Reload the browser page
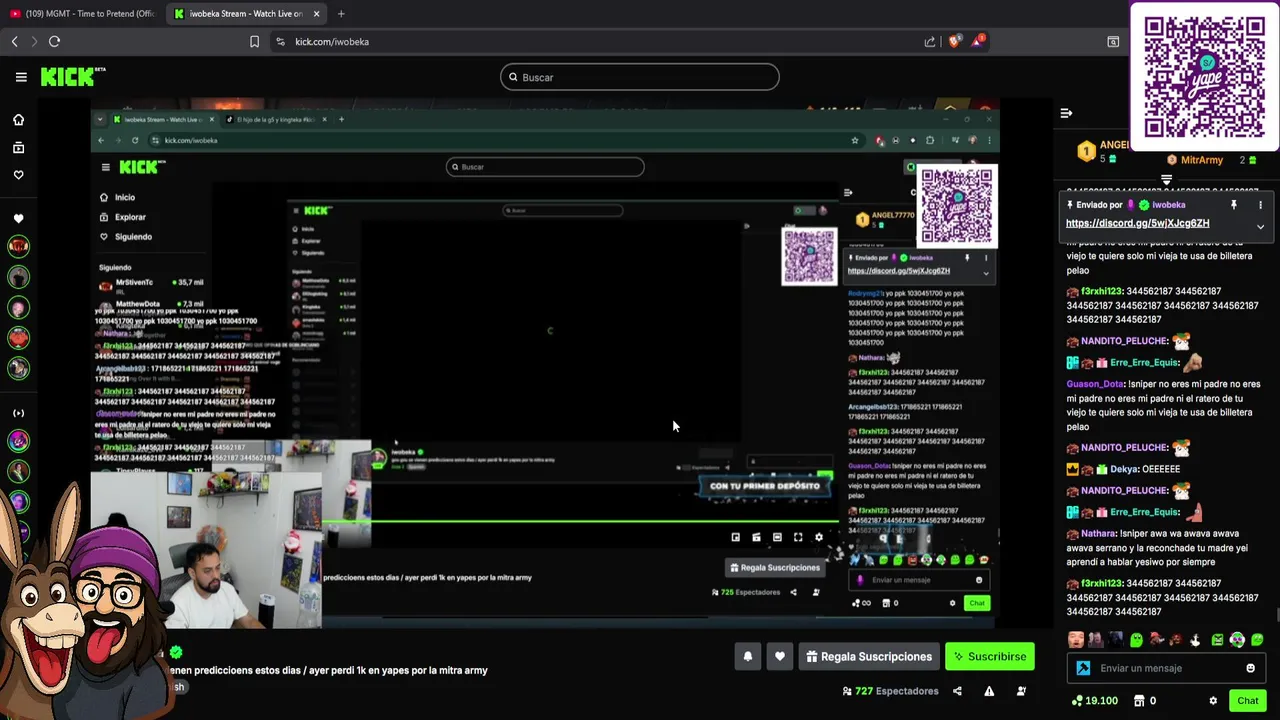The width and height of the screenshot is (1280, 720). pos(54,41)
